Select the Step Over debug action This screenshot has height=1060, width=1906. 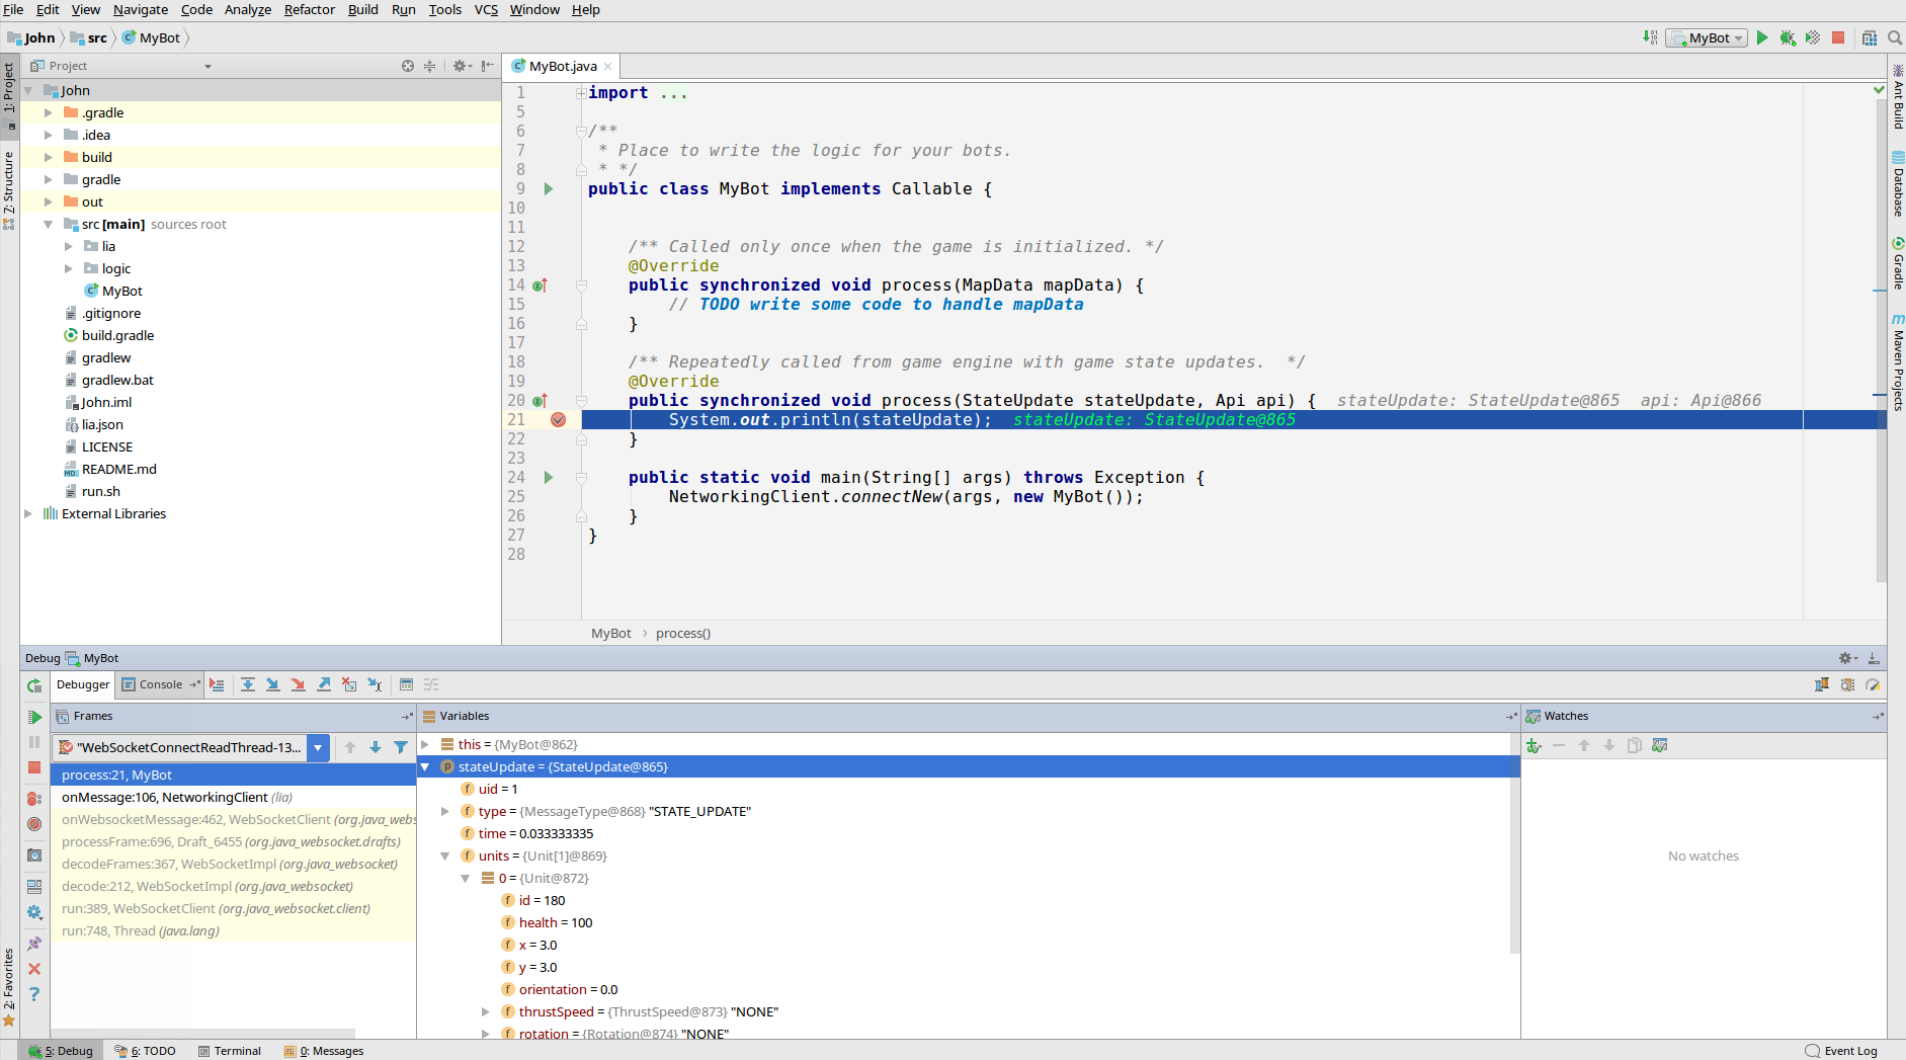[x=247, y=684]
